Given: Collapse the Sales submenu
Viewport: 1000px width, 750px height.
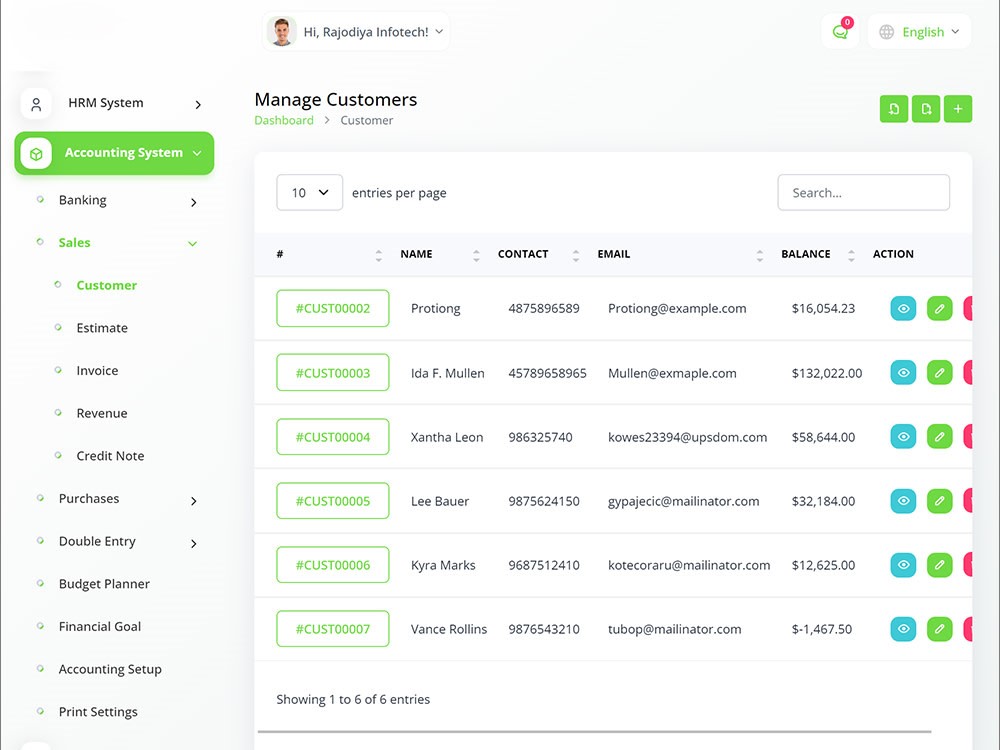Looking at the screenshot, I should pos(193,244).
